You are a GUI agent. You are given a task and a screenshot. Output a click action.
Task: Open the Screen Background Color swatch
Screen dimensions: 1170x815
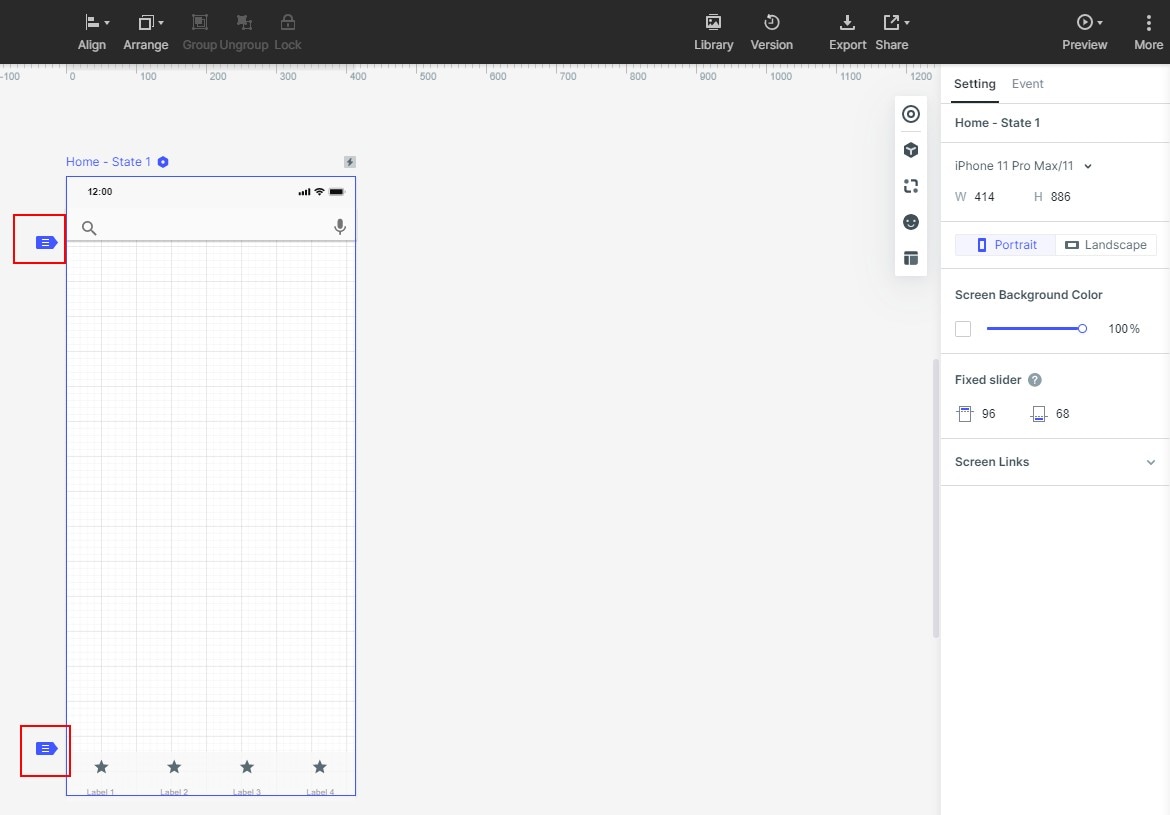coord(963,329)
